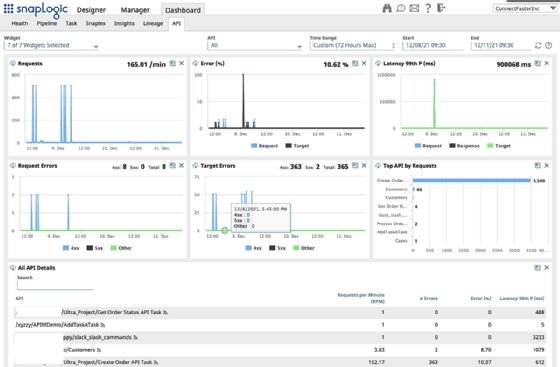
Task: Toggle 4xx series in Request Errors legend
Action: [x=71, y=248]
